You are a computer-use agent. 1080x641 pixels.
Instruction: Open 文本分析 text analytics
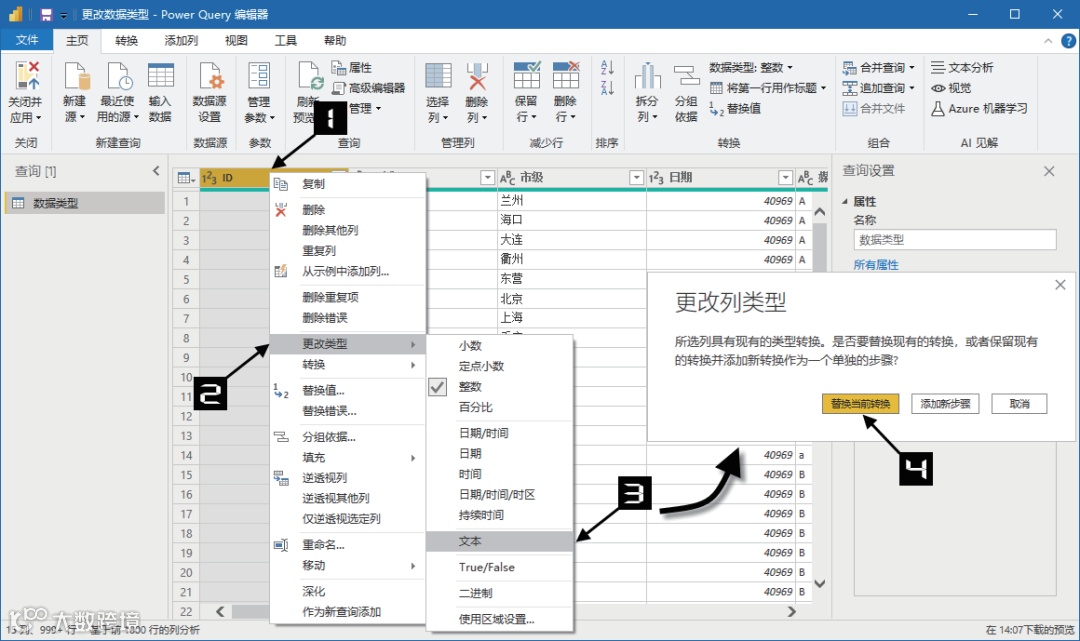(x=962, y=67)
